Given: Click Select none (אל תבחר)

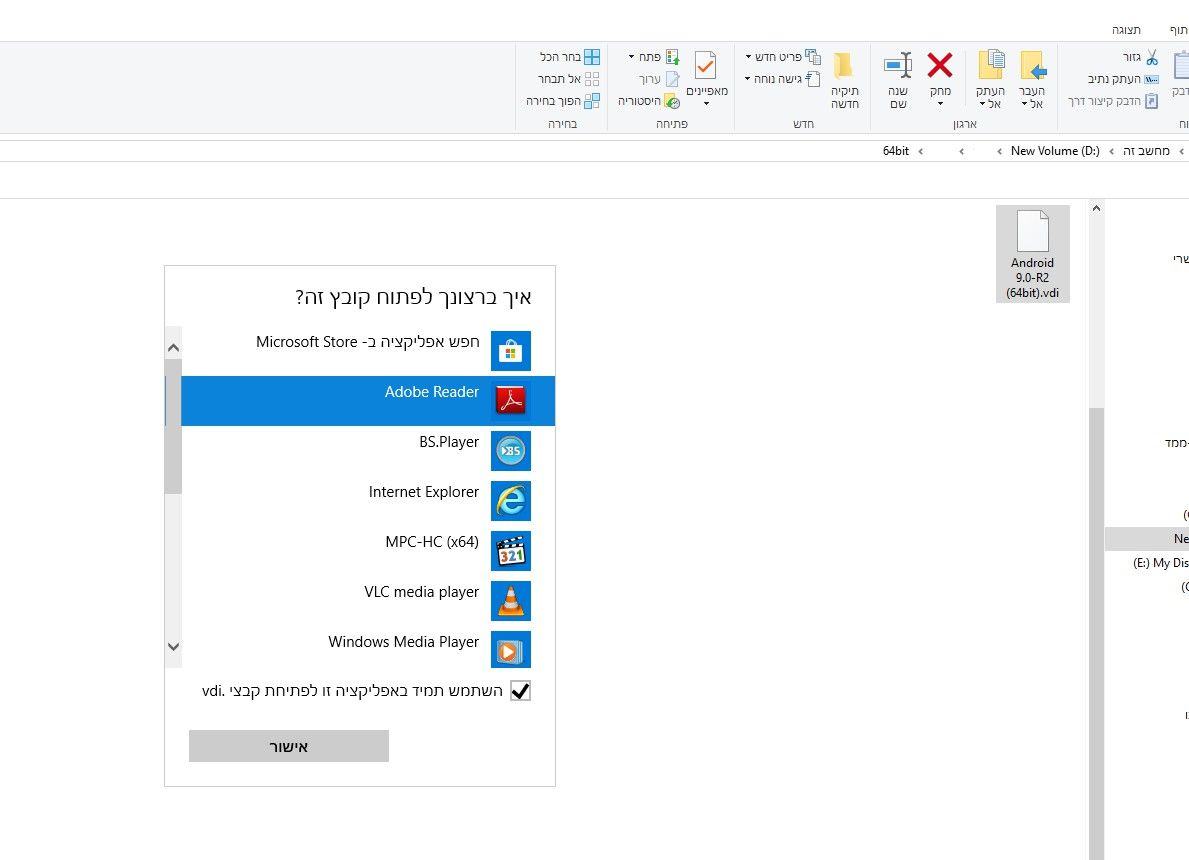Looking at the screenshot, I should 569,79.
